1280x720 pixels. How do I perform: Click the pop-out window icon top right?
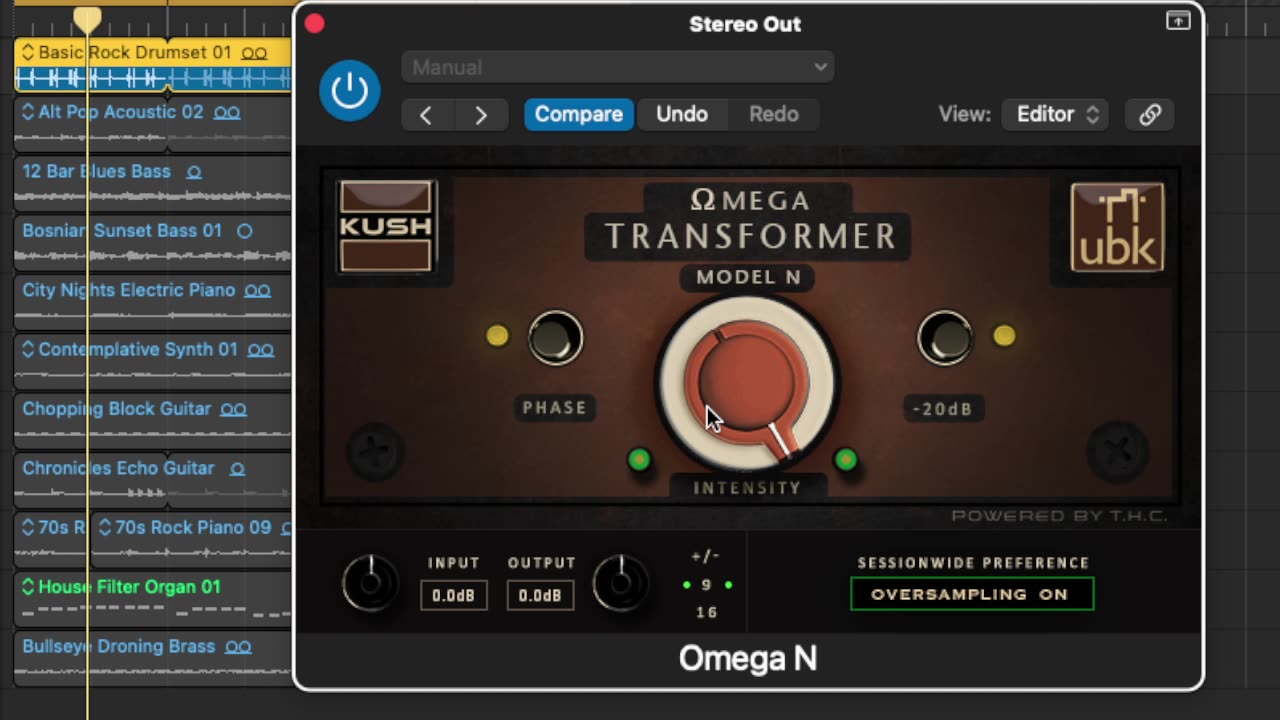point(1178,20)
